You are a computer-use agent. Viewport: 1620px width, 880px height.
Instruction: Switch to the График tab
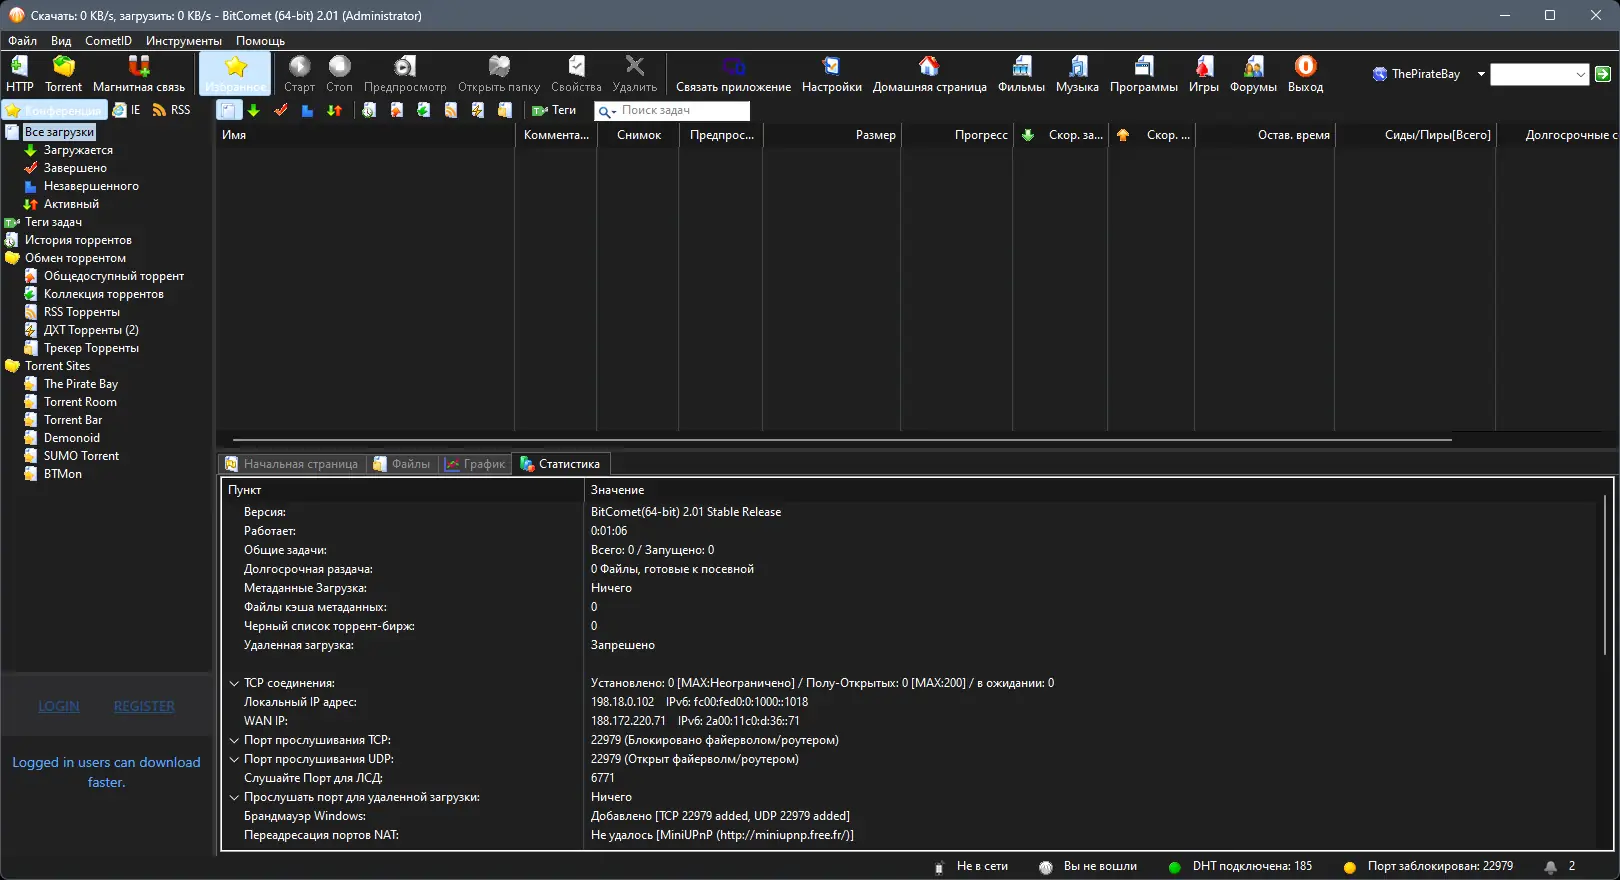[x=475, y=464]
